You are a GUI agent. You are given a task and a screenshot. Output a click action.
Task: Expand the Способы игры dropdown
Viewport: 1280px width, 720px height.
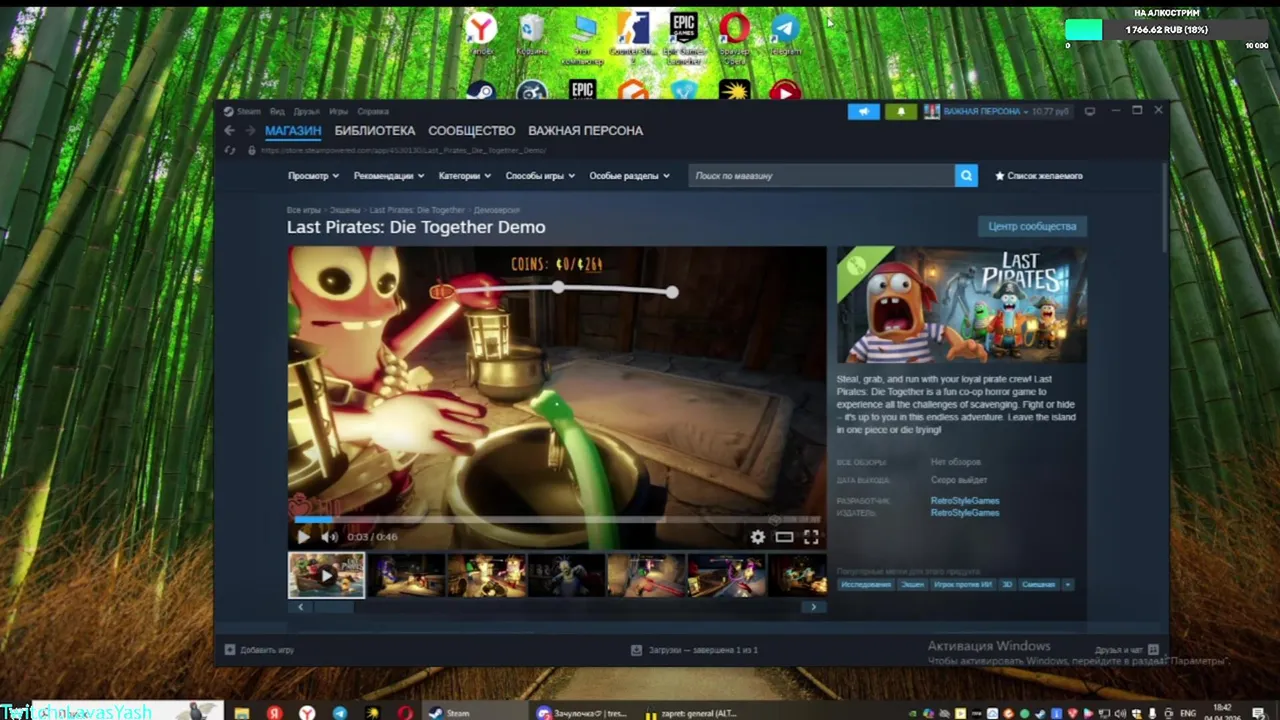pos(540,176)
